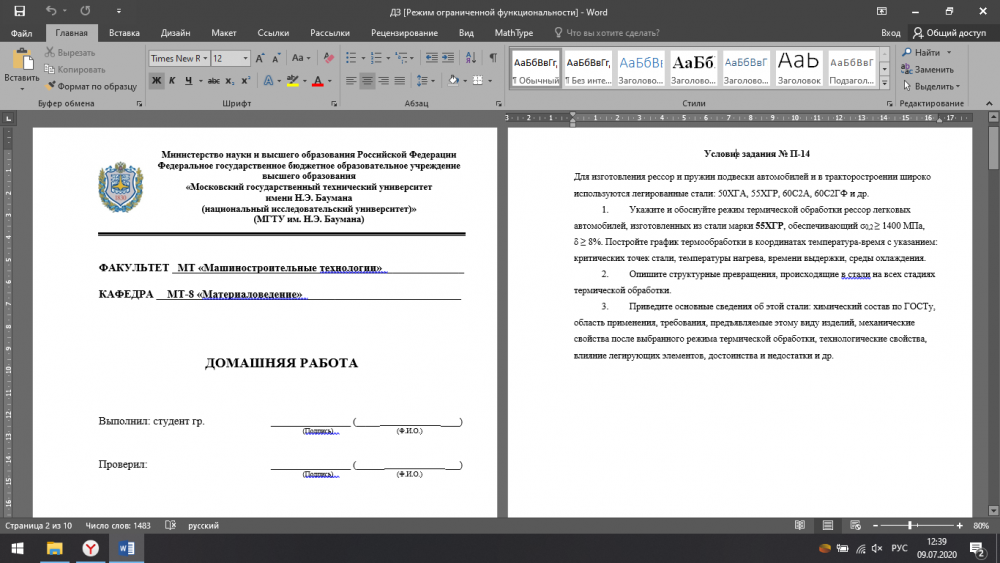
Task: Expand the Styles gallery with the More arrow
Action: 885,82
